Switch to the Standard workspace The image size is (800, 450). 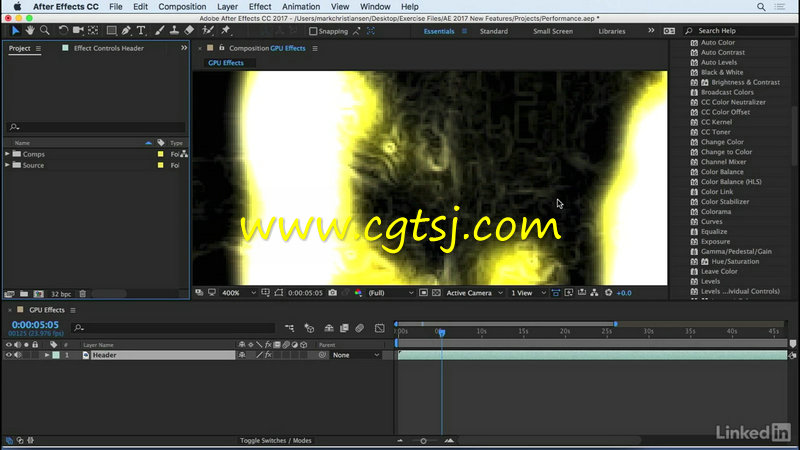[493, 31]
